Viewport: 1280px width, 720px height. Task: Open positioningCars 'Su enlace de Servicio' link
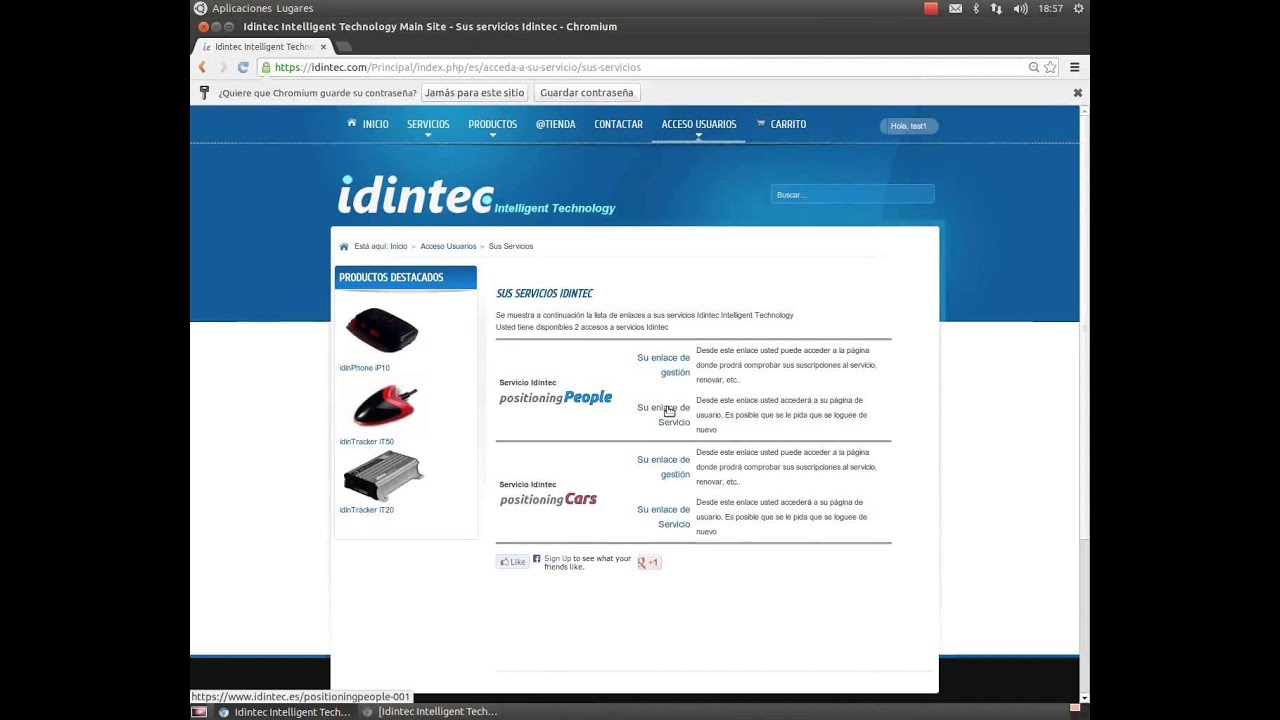664,517
